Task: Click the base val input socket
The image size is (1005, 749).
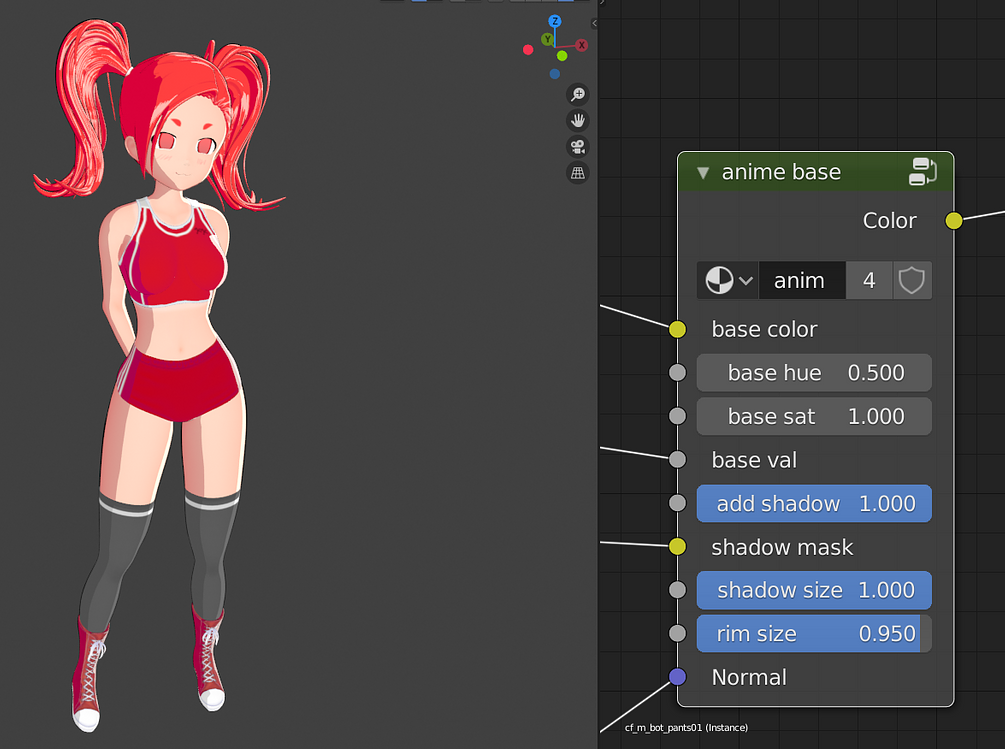Action: (x=677, y=459)
